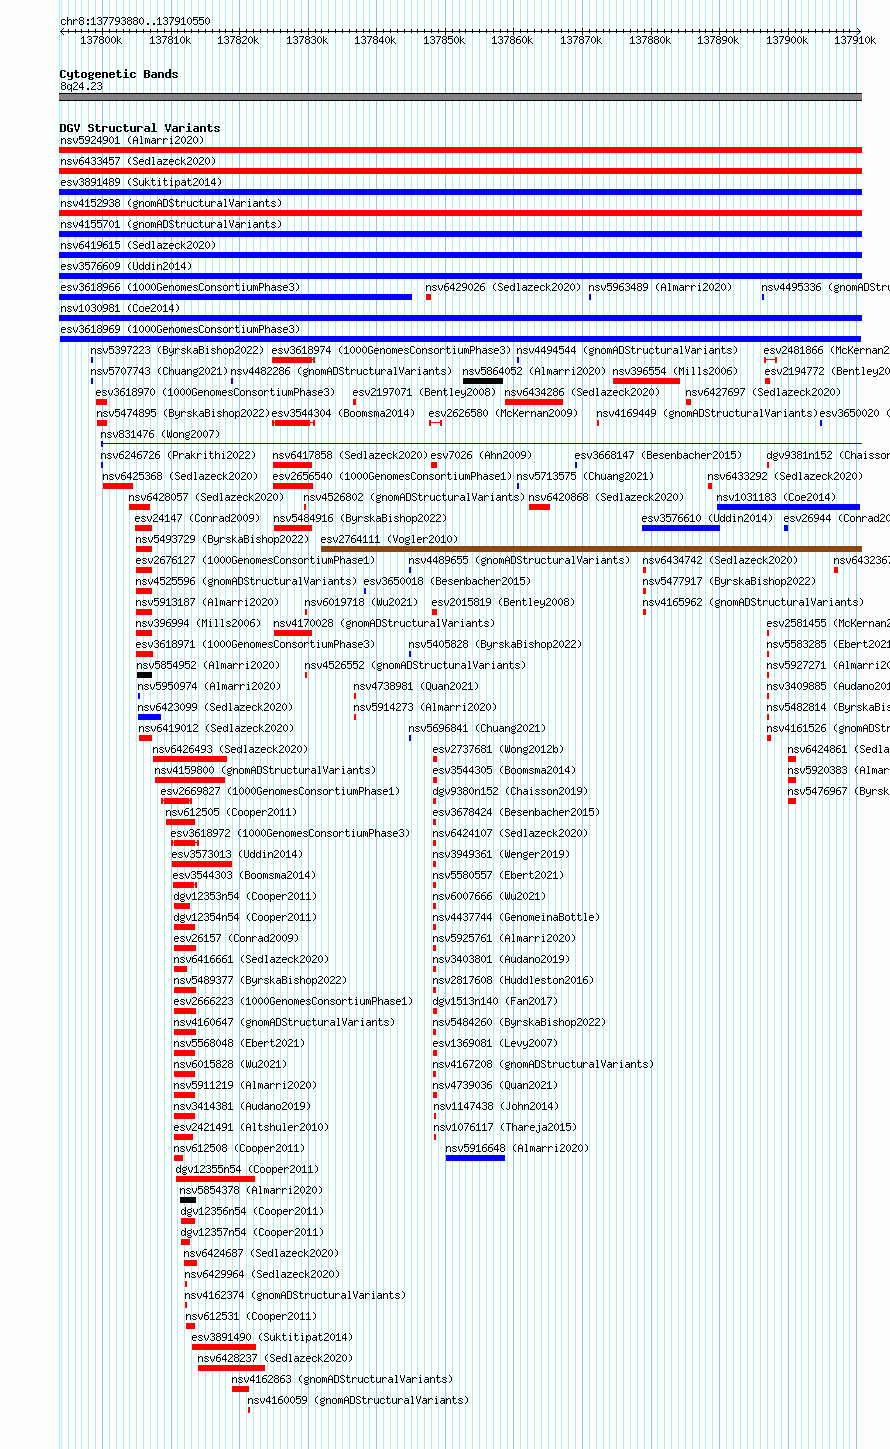Open nsv4162863 (gnomADStructuralVariants) variant label
The image size is (890, 1449).
[342, 1379]
